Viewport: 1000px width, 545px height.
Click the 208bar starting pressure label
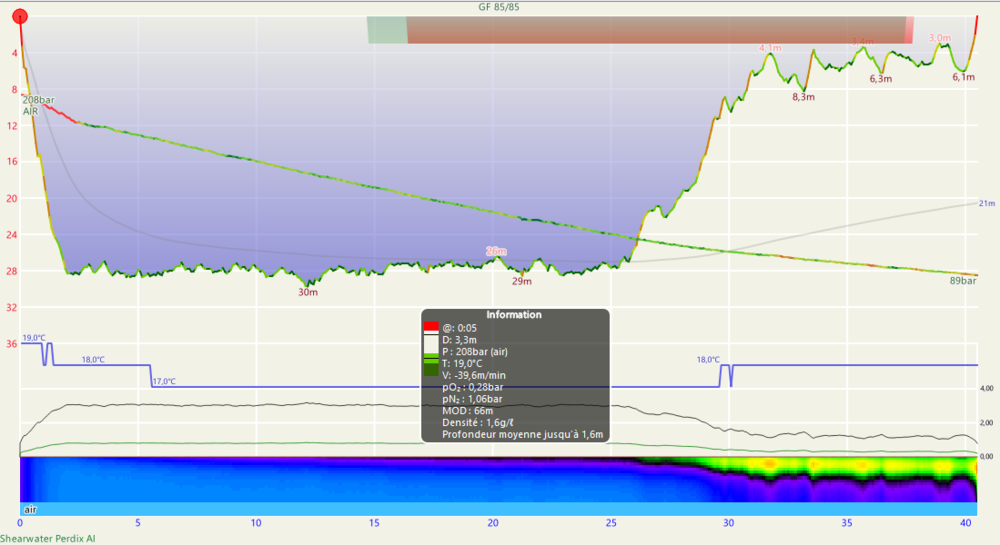point(39,100)
